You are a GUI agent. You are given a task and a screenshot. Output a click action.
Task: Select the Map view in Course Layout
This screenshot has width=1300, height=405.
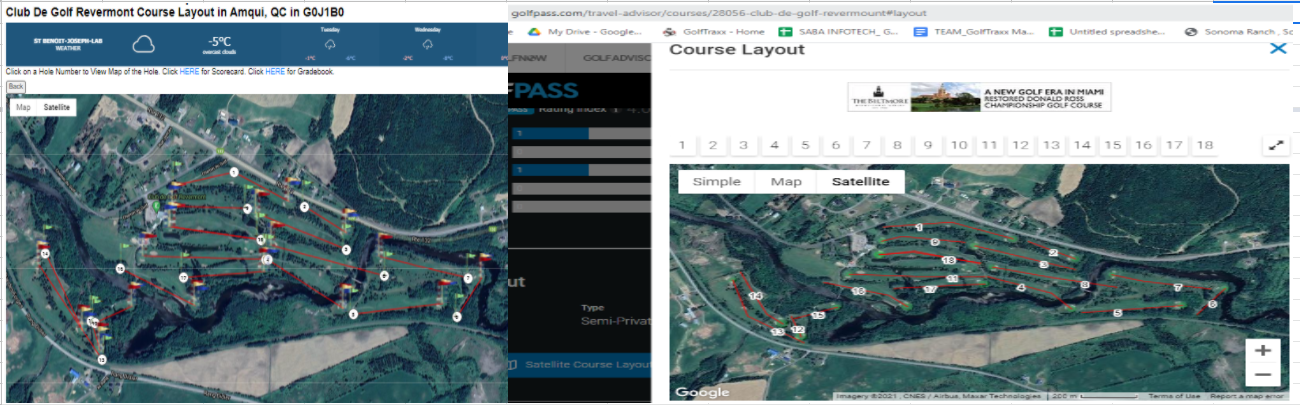(786, 182)
